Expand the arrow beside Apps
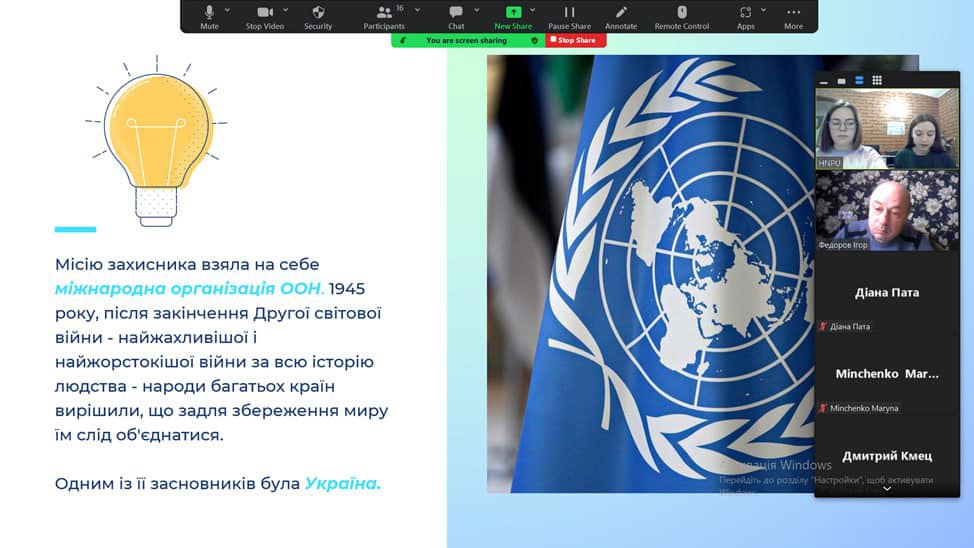The height and width of the screenshot is (548, 974). point(763,10)
